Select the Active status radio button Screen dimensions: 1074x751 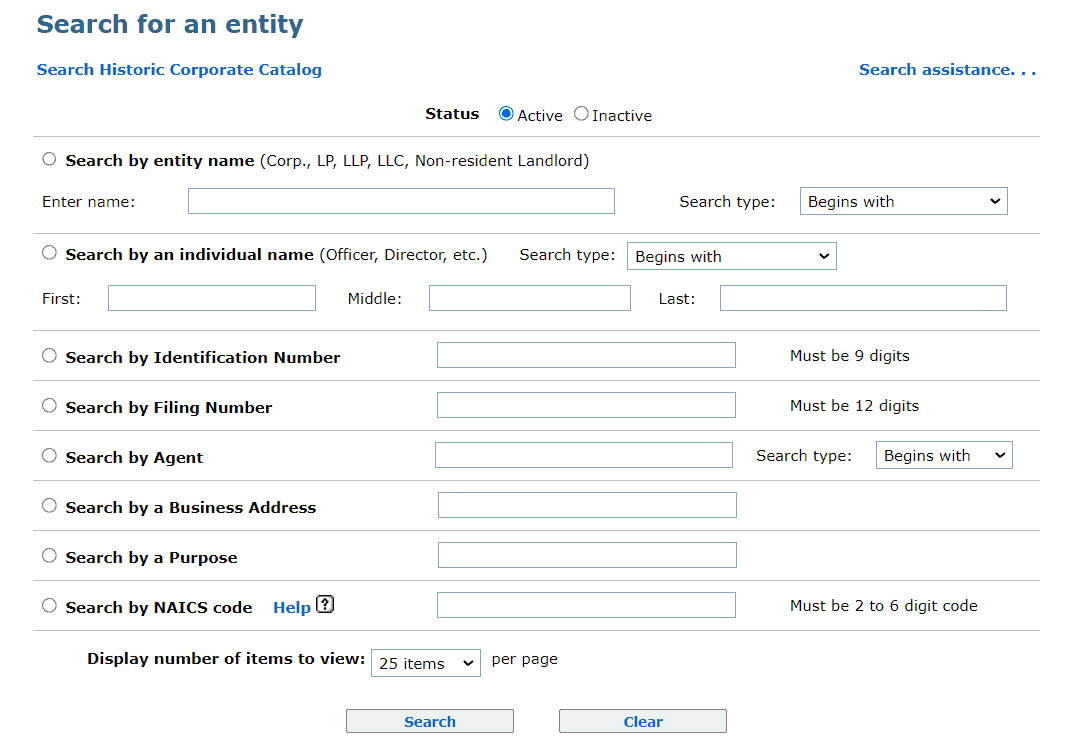pos(506,114)
